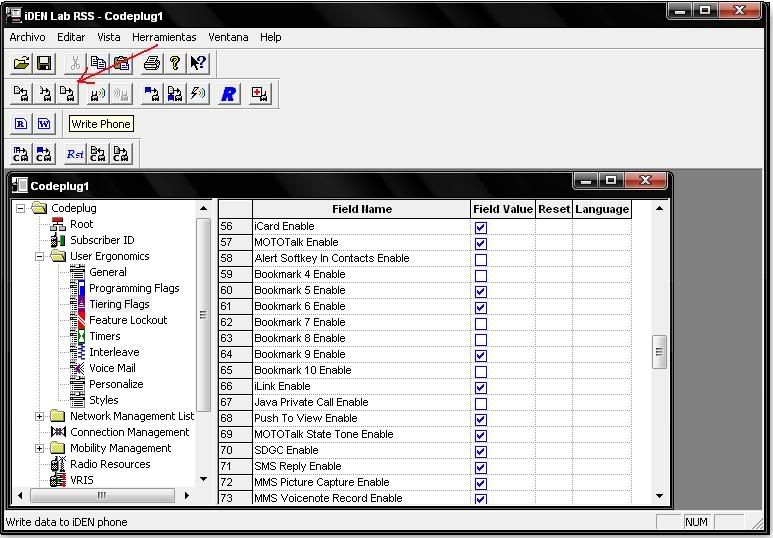
Task: Check Alert Softkey In Contacts Enable
Action: click(x=481, y=259)
